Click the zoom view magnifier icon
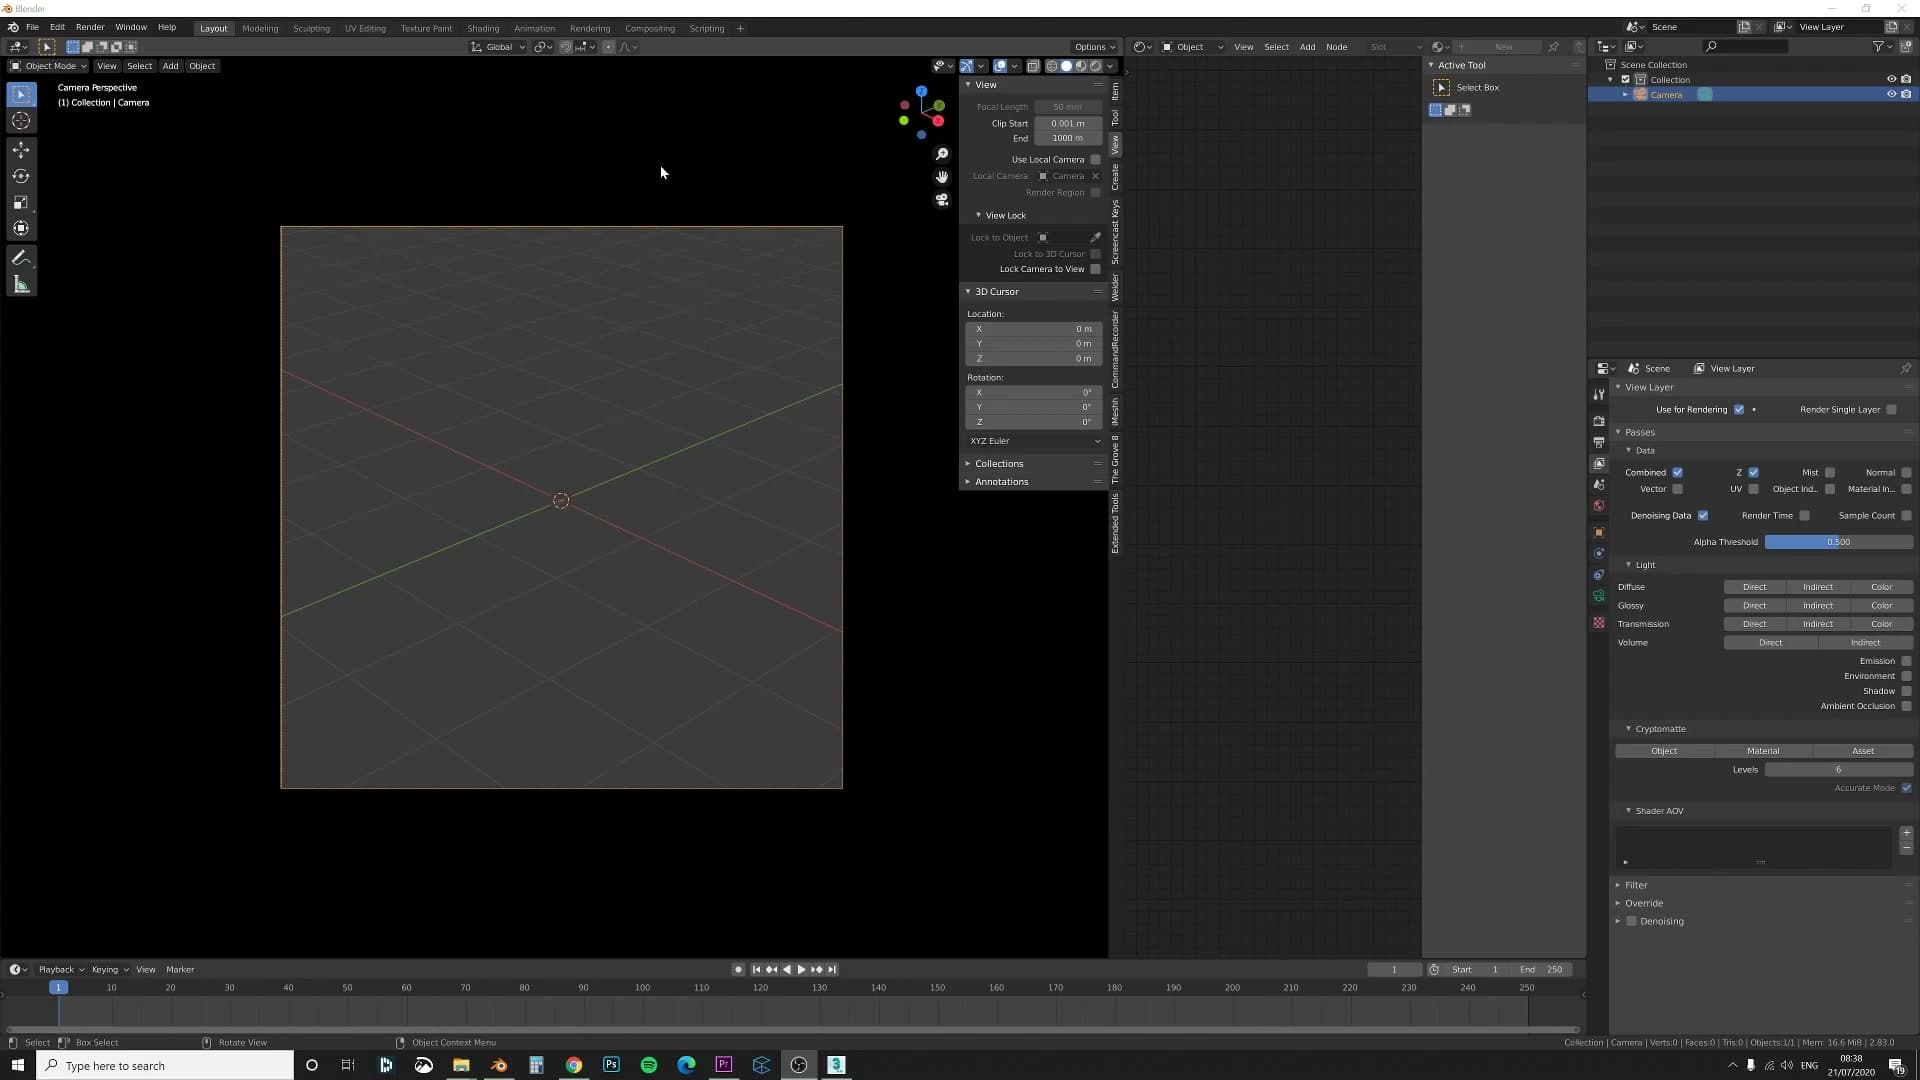The width and height of the screenshot is (1920, 1080). click(x=942, y=154)
